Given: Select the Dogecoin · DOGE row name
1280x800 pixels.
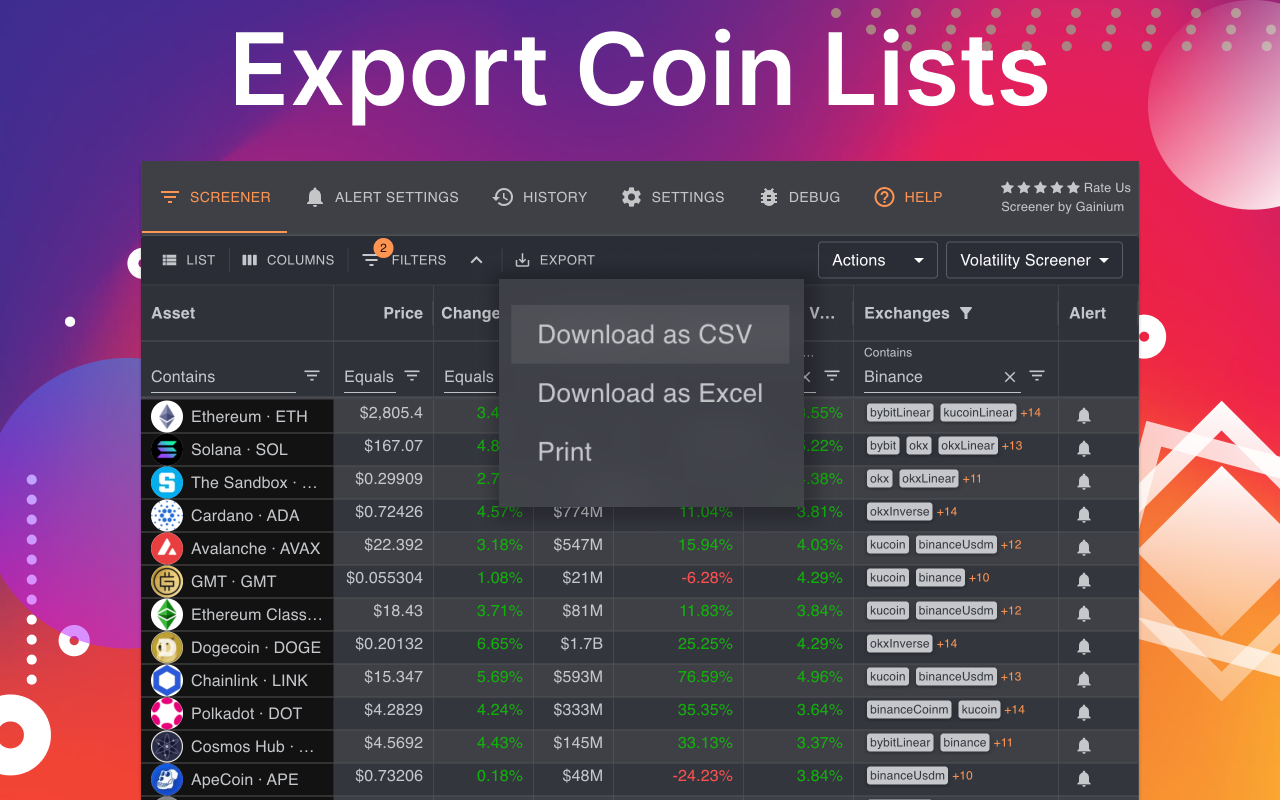Looking at the screenshot, I should coord(256,647).
